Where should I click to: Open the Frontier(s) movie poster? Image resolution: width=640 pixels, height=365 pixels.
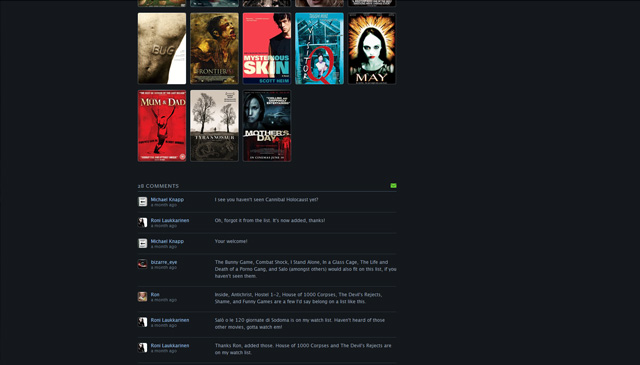coord(214,49)
